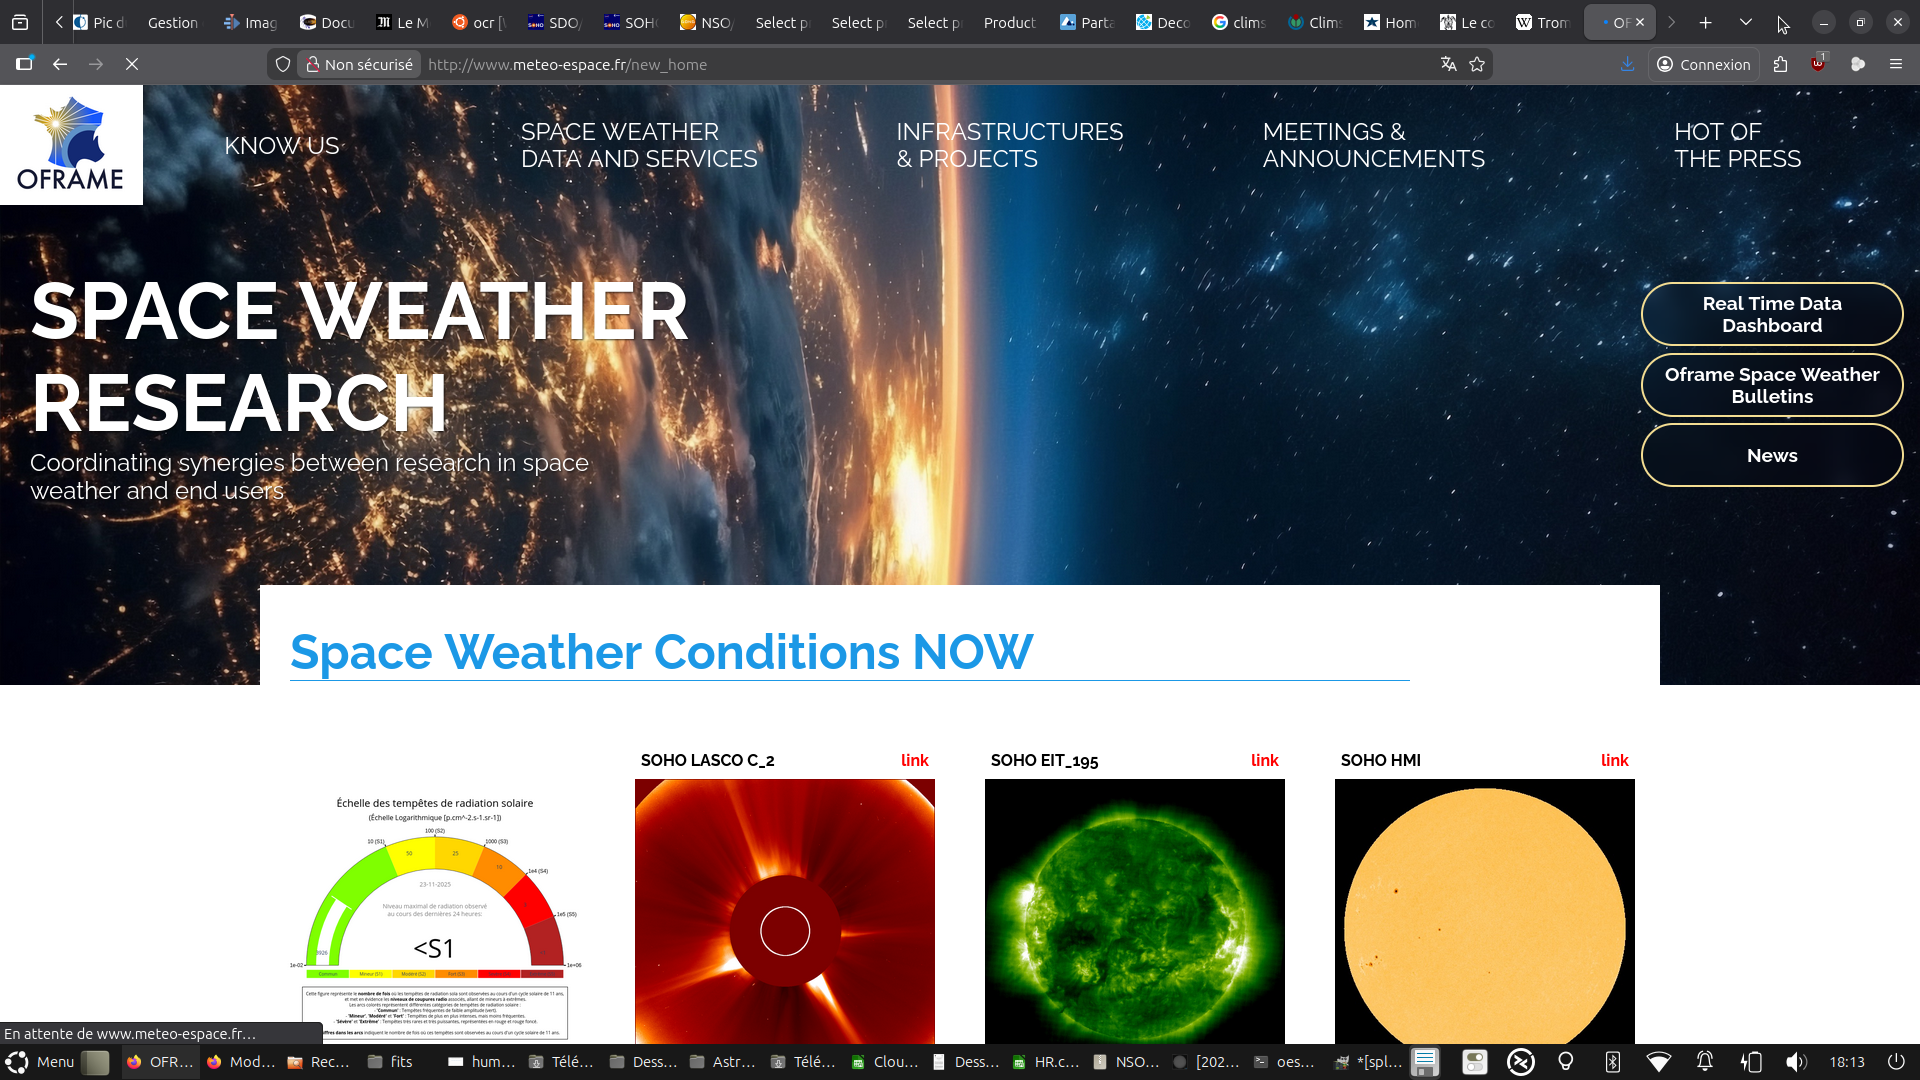Toggle the volume speaker tray icon
Screen dimensions: 1920x1080
click(x=1796, y=1062)
